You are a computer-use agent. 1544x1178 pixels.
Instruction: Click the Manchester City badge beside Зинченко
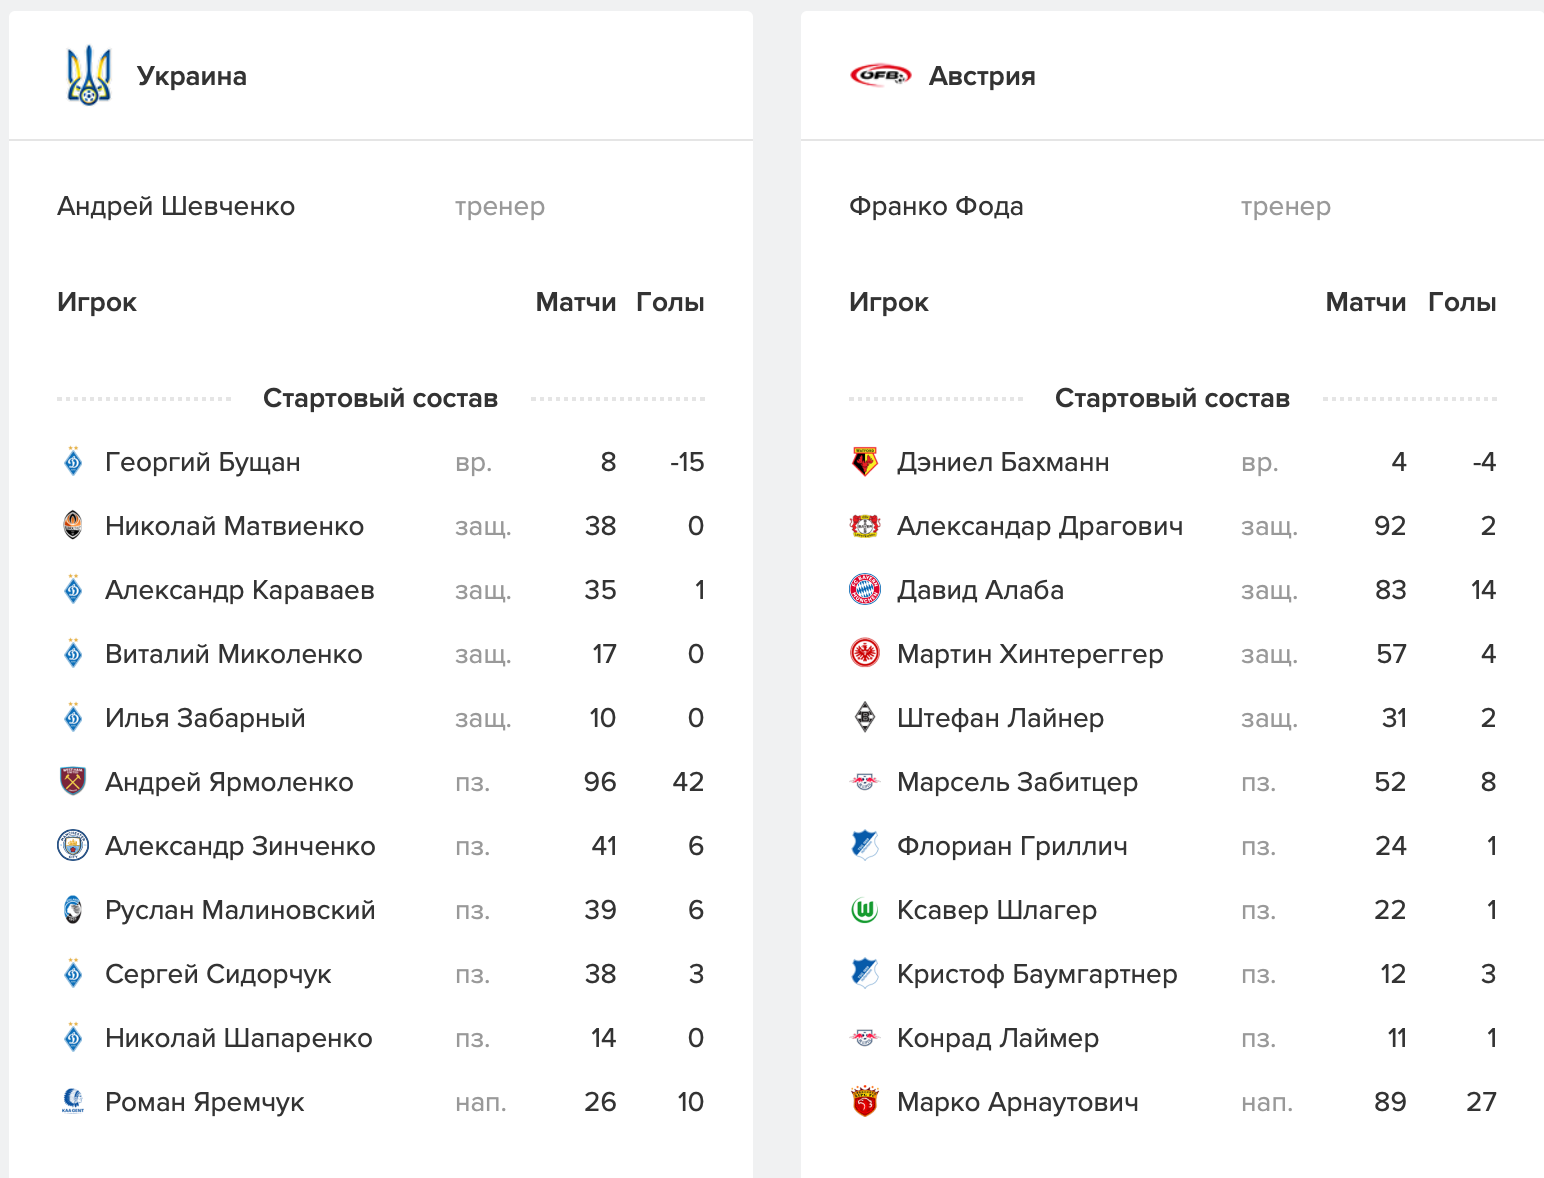(73, 845)
